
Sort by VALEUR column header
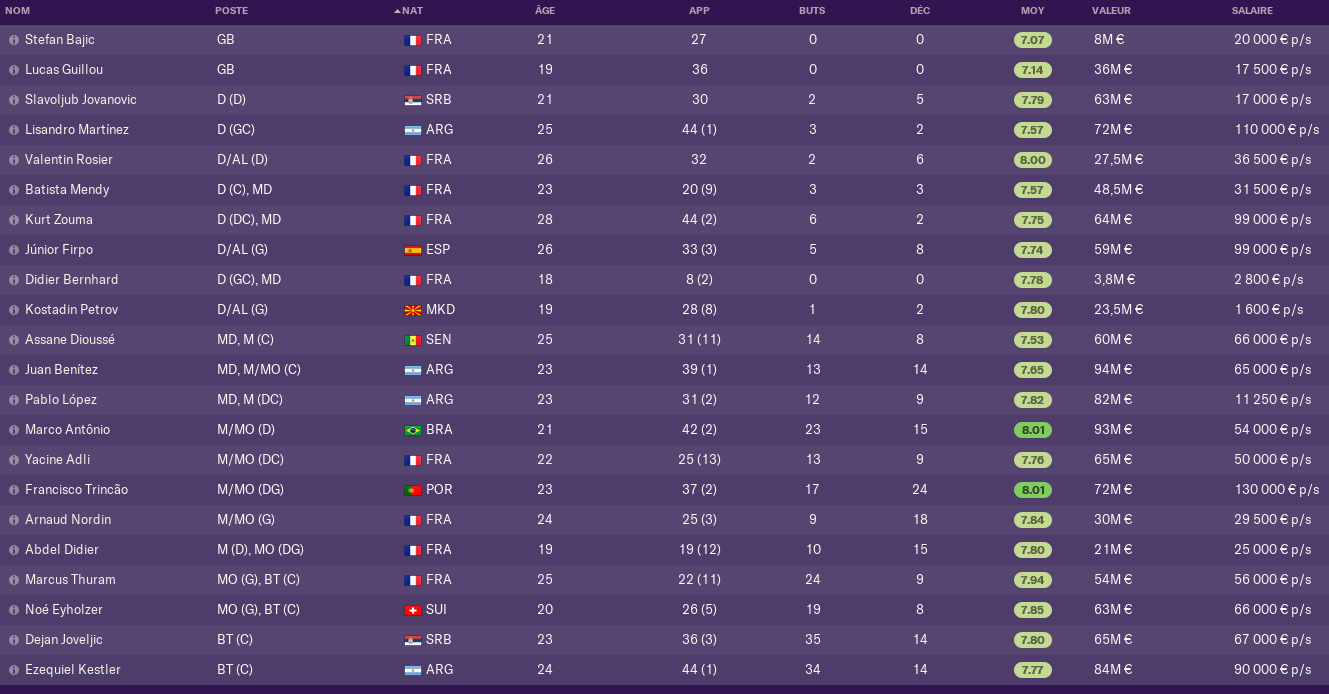1111,11
